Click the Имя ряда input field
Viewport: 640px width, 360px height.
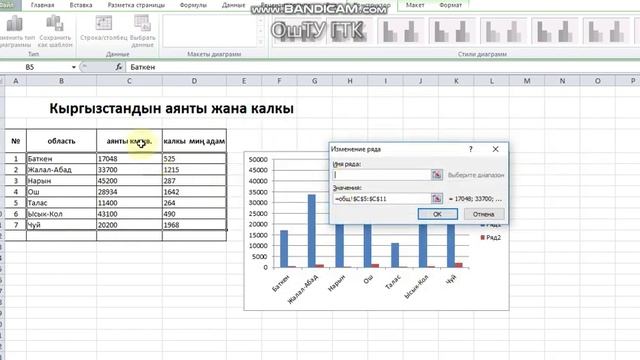(x=382, y=175)
